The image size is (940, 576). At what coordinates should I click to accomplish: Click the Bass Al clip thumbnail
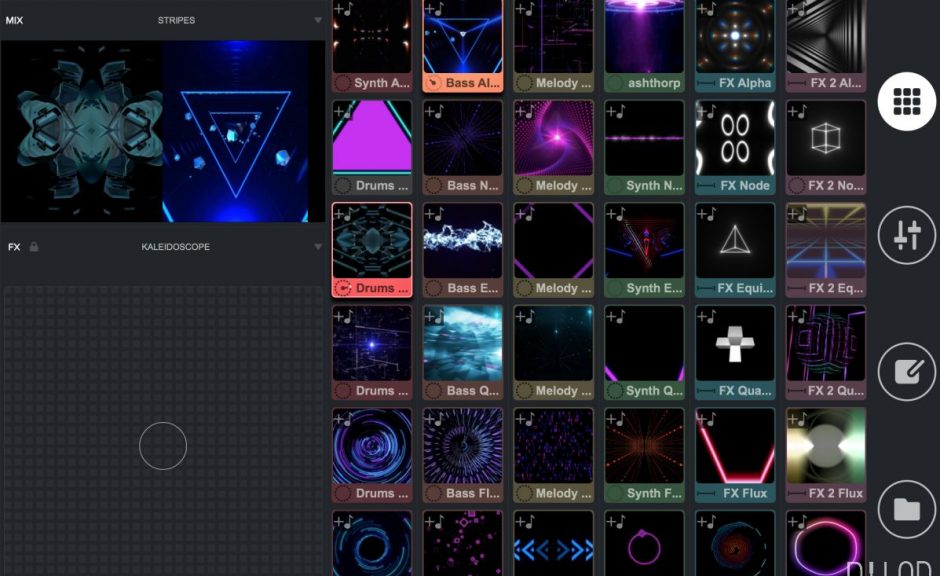[462, 40]
